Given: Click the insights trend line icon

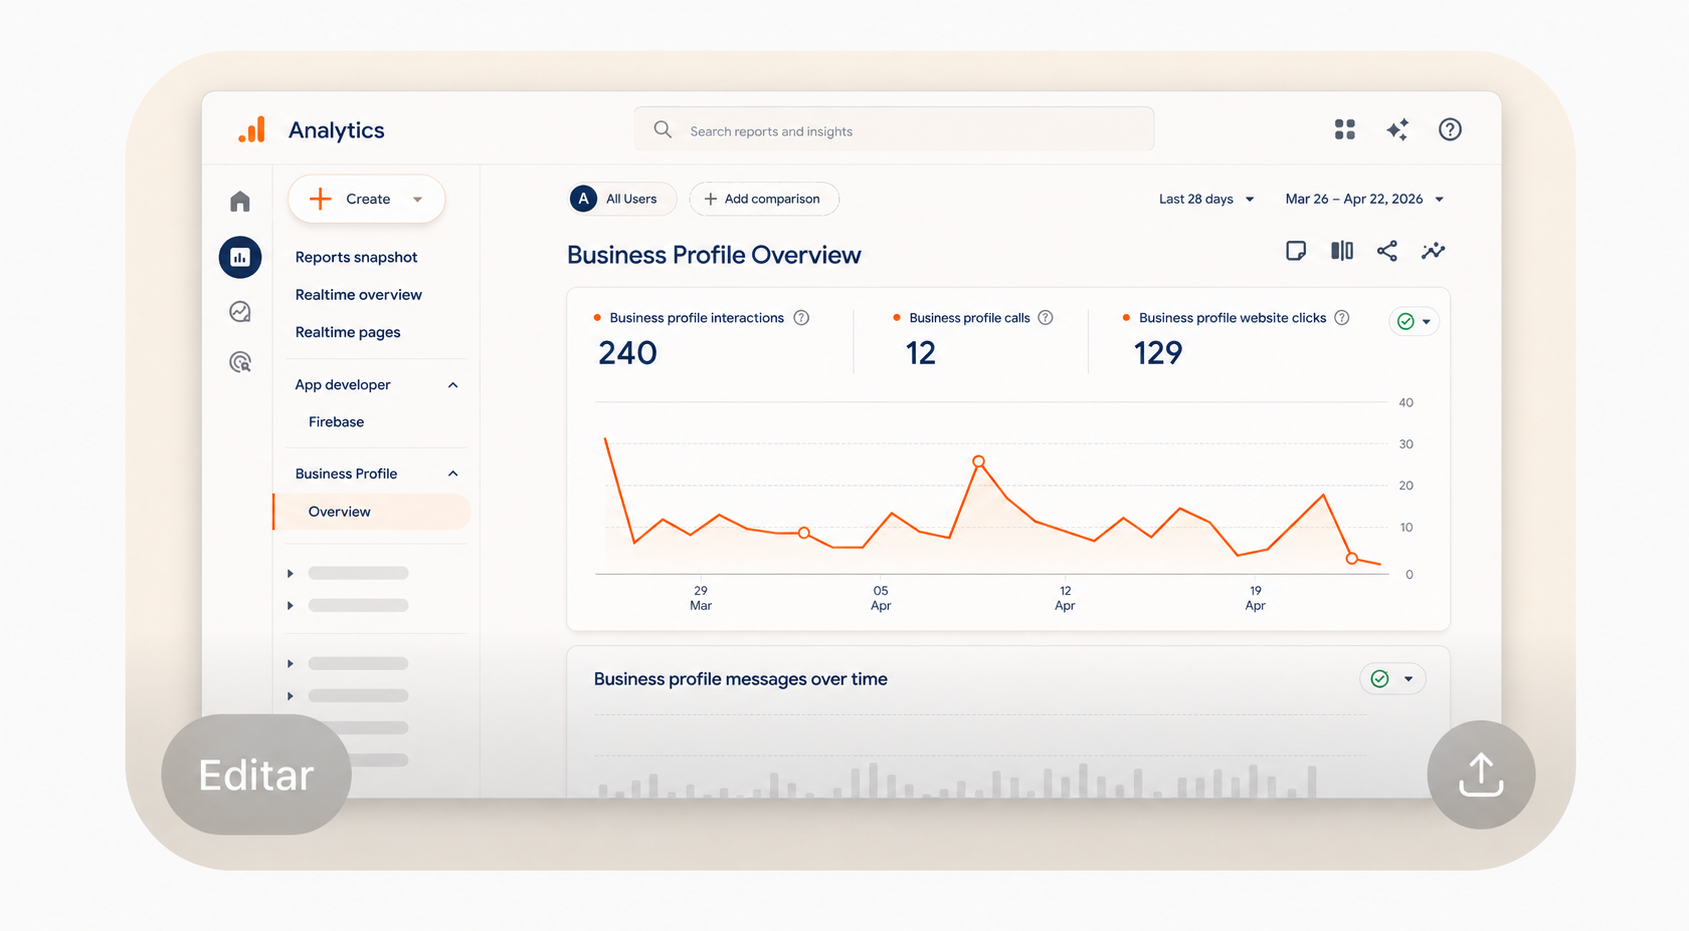Looking at the screenshot, I should [x=1433, y=251].
